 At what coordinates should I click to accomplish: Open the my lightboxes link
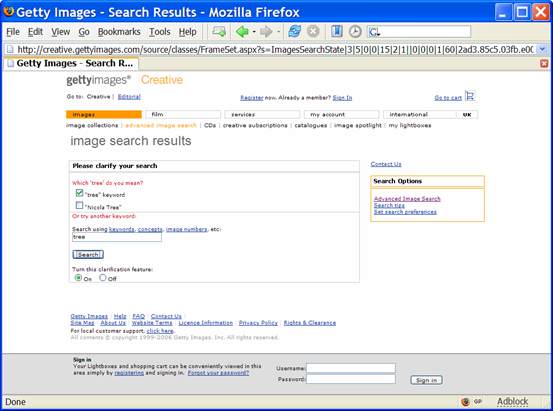[x=410, y=125]
